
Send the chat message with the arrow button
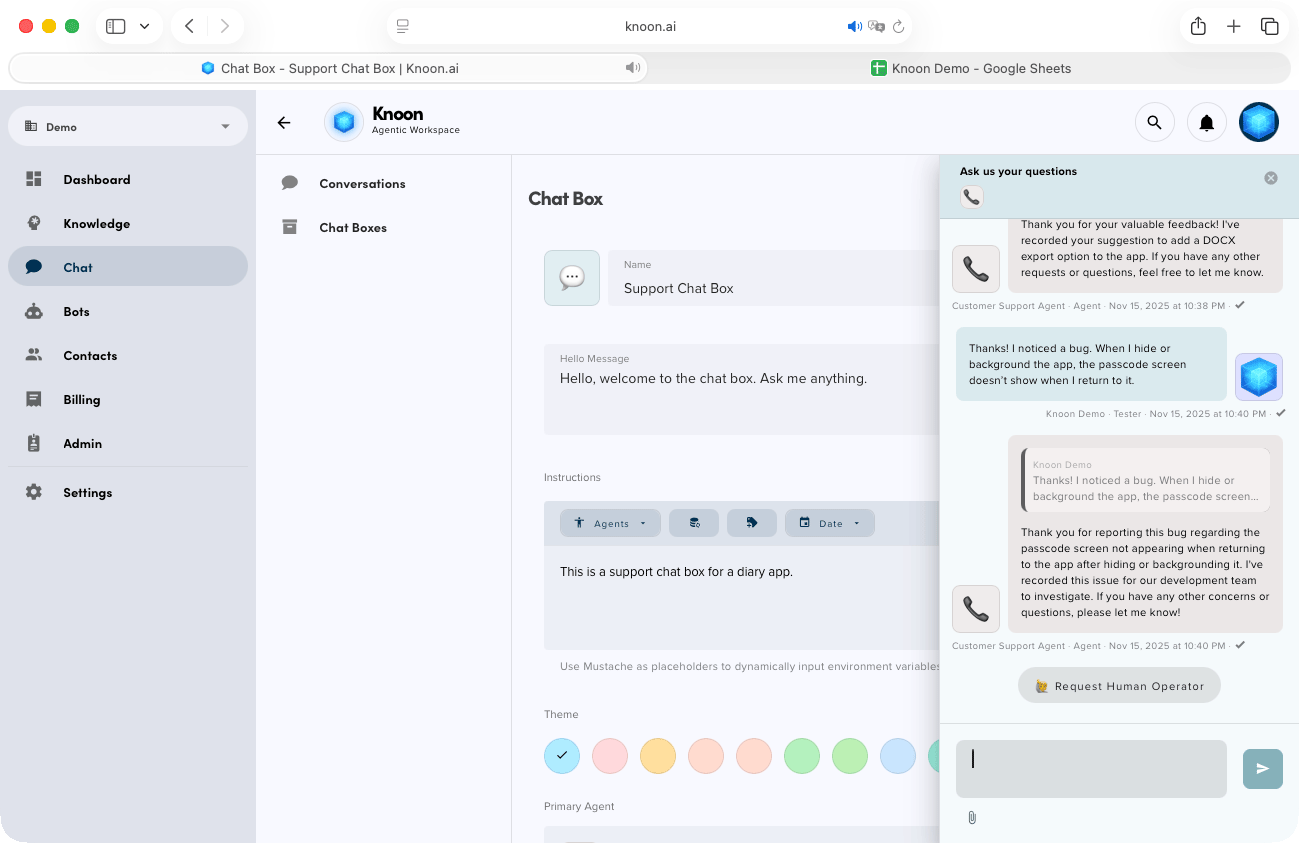click(1262, 769)
